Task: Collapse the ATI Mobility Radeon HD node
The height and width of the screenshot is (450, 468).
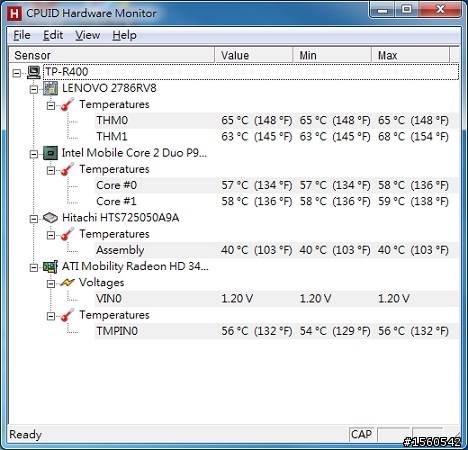Action: click(x=34, y=267)
